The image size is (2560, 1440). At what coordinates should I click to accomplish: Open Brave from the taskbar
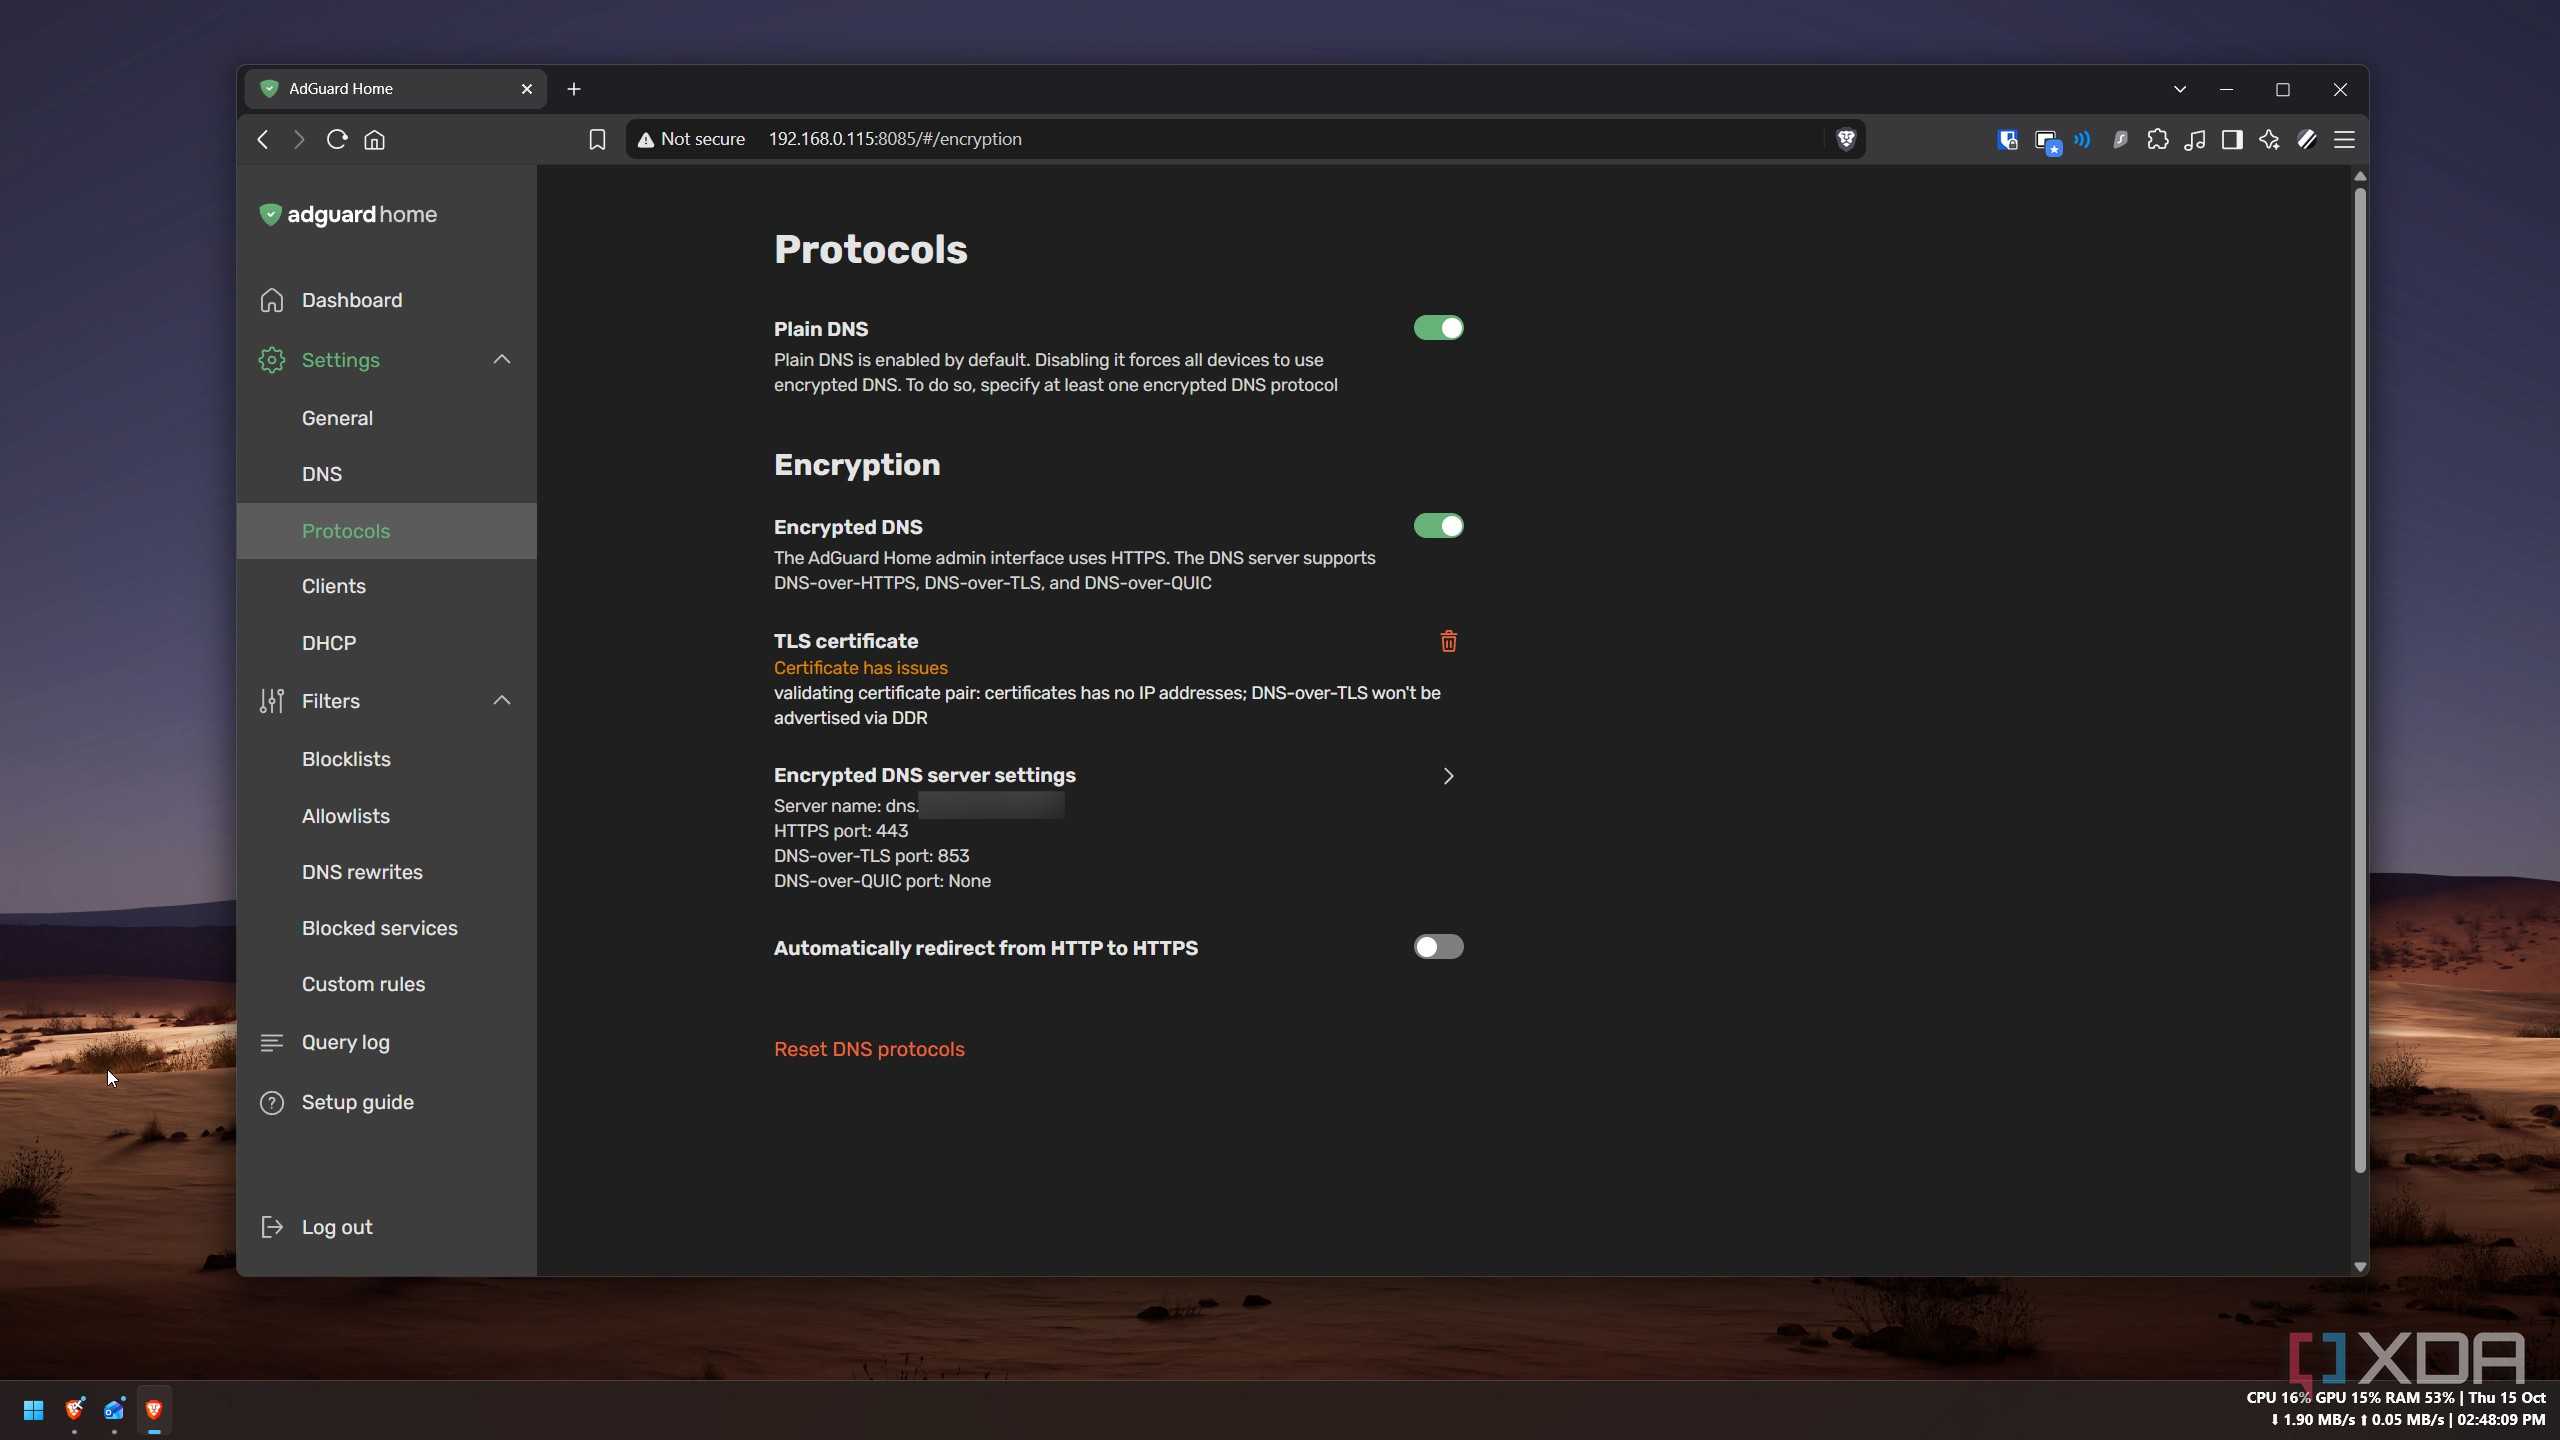(154, 1410)
